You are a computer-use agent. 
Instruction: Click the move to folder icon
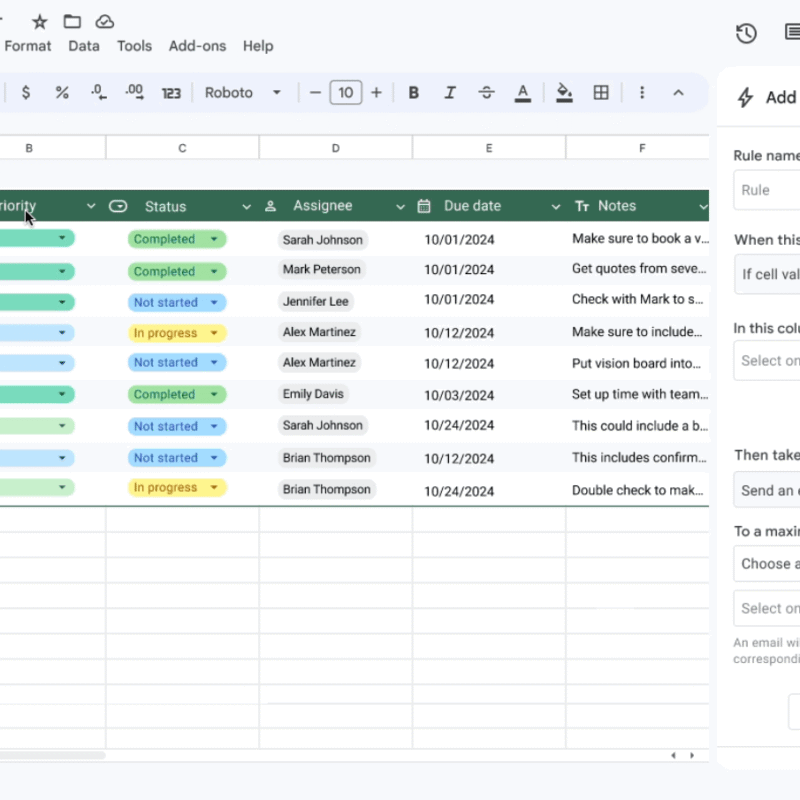72,21
